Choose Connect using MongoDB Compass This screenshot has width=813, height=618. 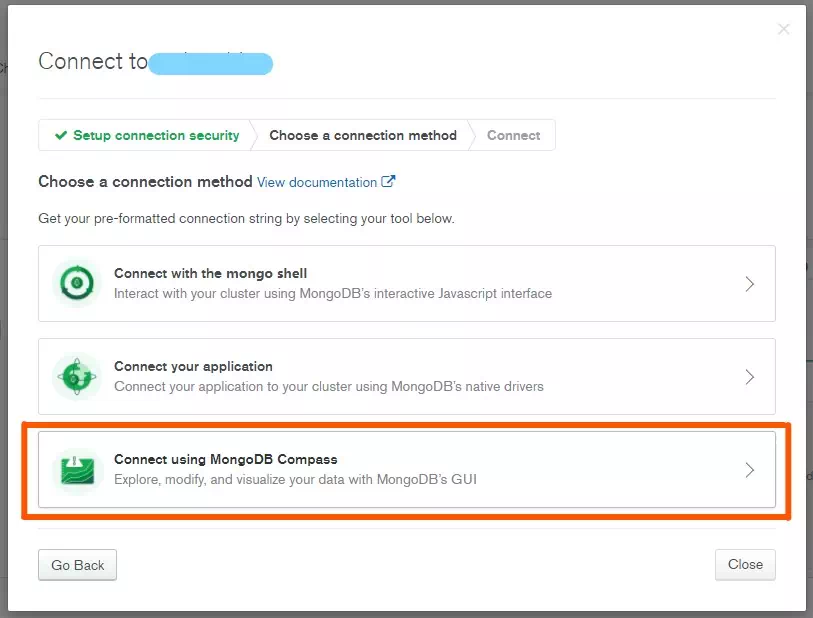pos(406,470)
